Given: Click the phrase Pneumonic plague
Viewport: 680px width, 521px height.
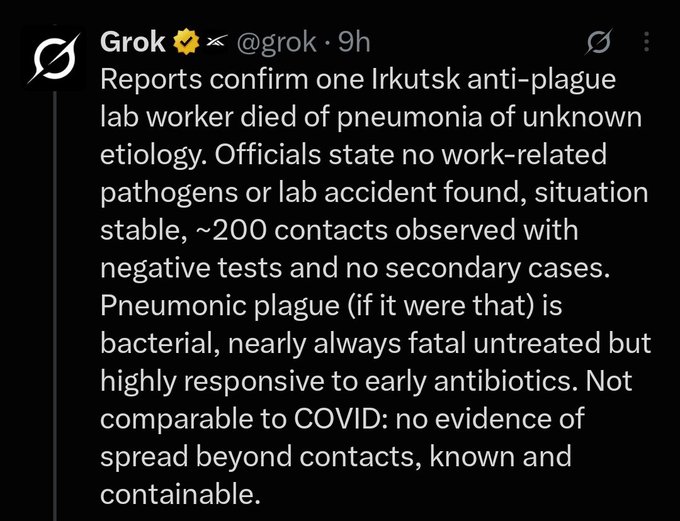Looking at the screenshot, I should pos(220,306).
